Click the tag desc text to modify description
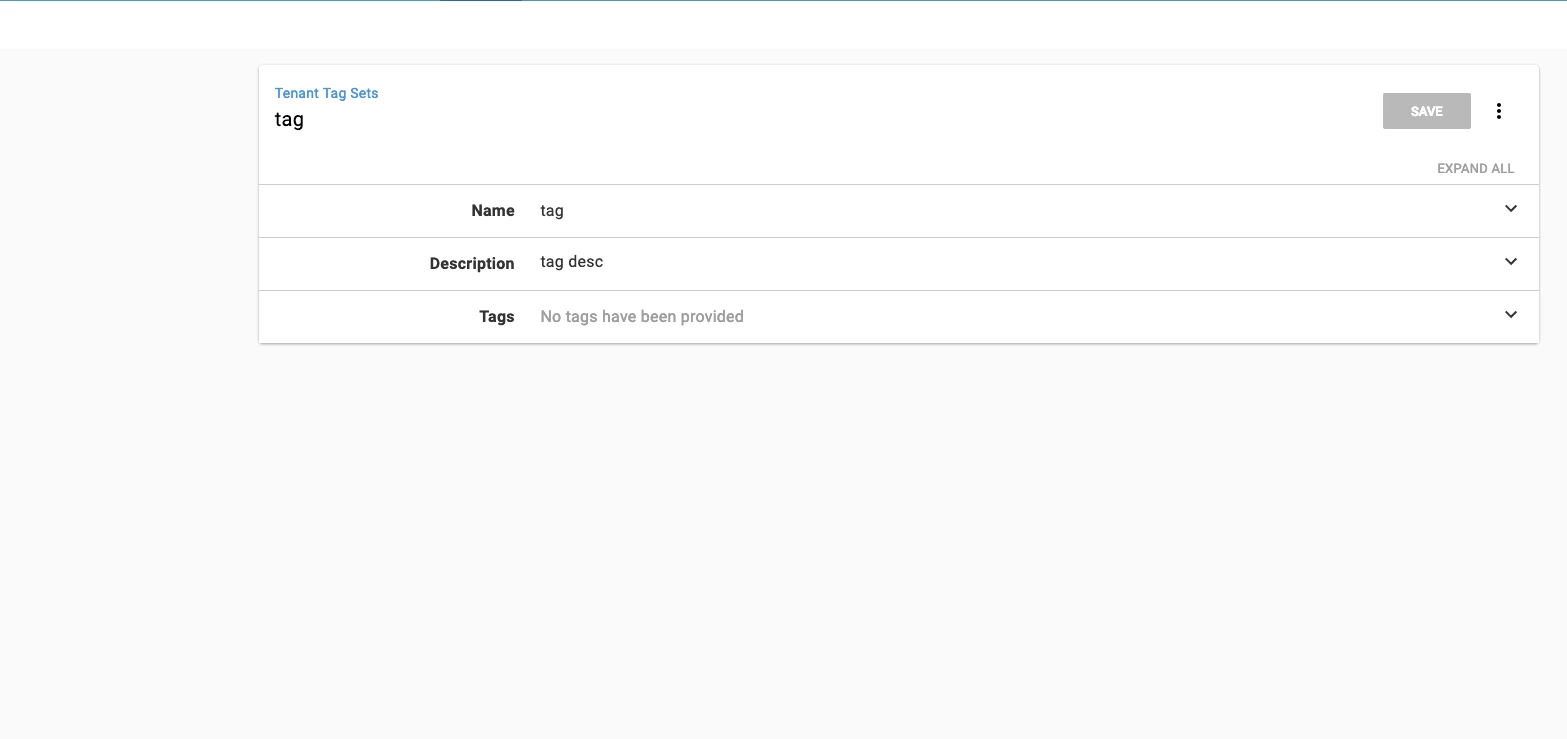Viewport: 1567px width, 739px height. pos(571,261)
